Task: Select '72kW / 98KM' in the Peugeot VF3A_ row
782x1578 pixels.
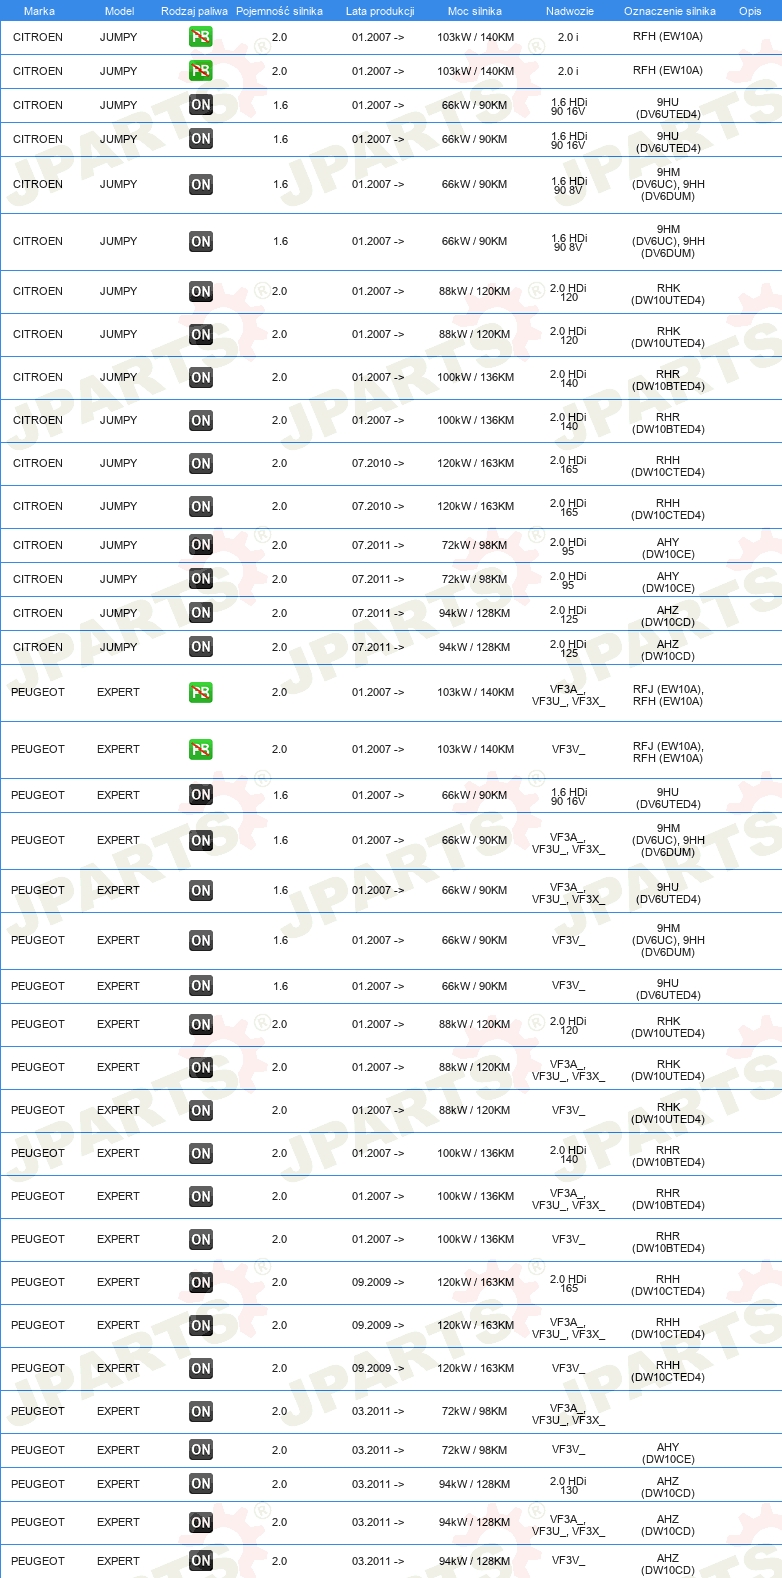Action: (474, 1411)
